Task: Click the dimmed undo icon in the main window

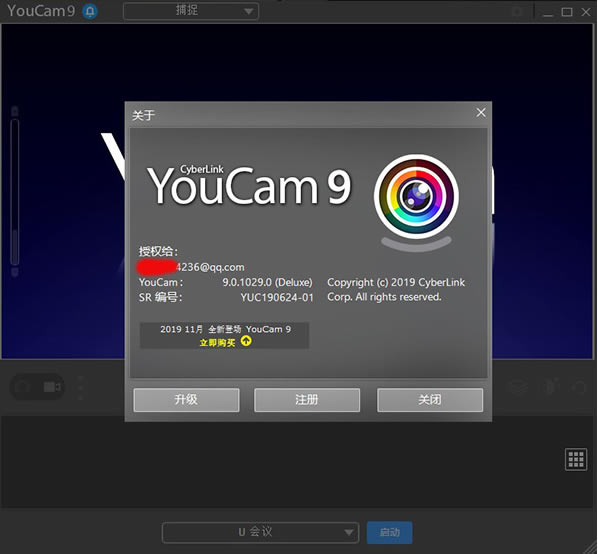Action: pos(579,388)
